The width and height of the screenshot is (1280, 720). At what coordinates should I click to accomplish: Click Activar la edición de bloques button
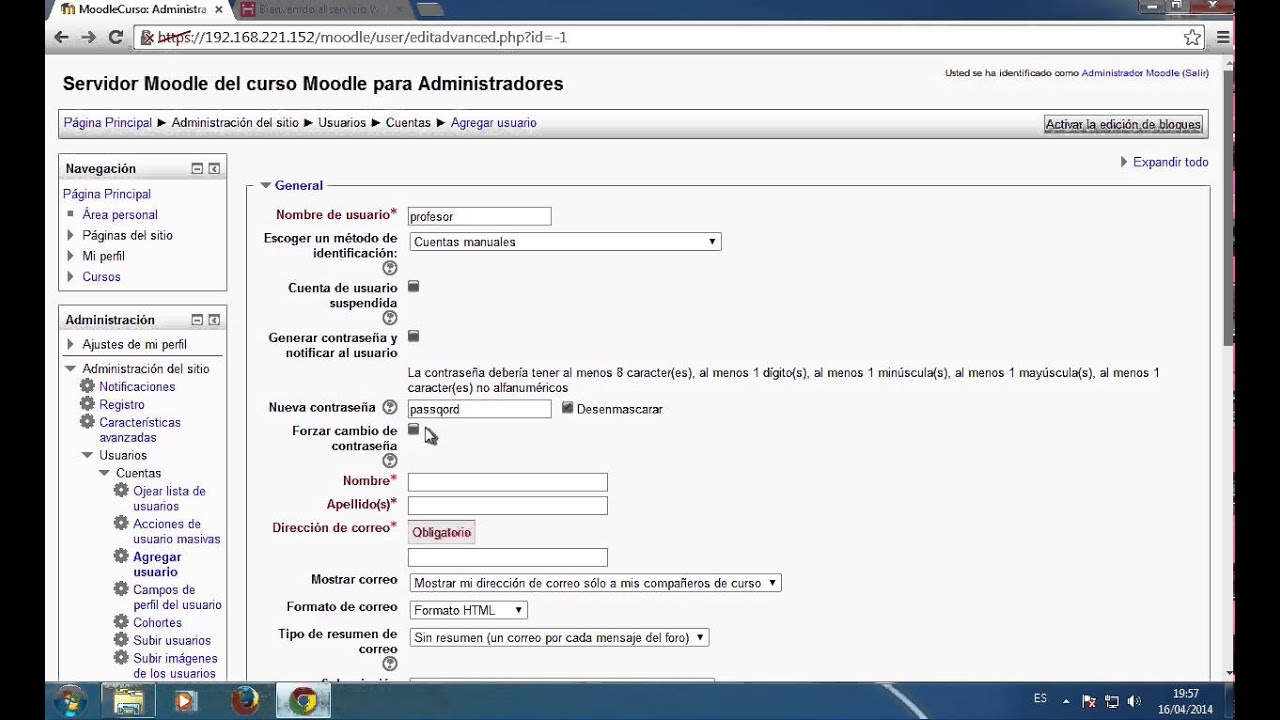click(1123, 125)
